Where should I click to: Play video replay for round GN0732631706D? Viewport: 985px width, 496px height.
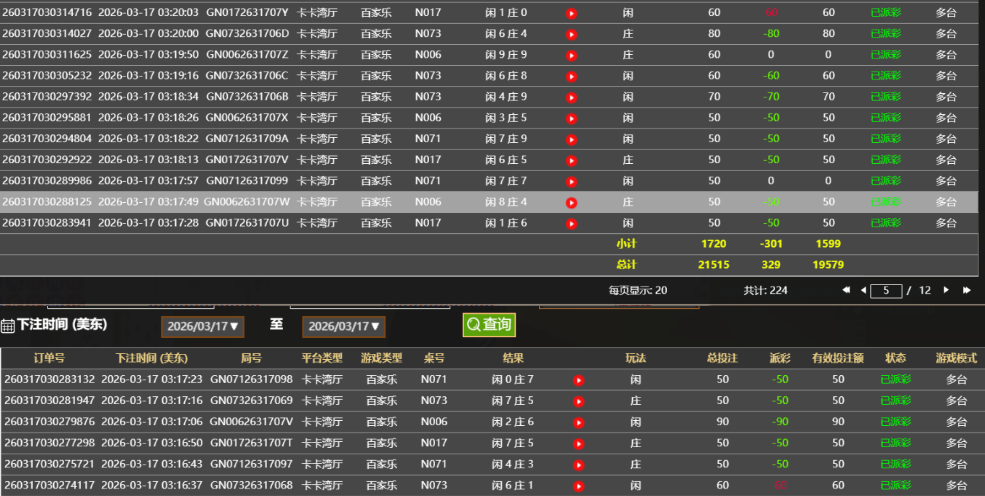[x=571, y=35]
